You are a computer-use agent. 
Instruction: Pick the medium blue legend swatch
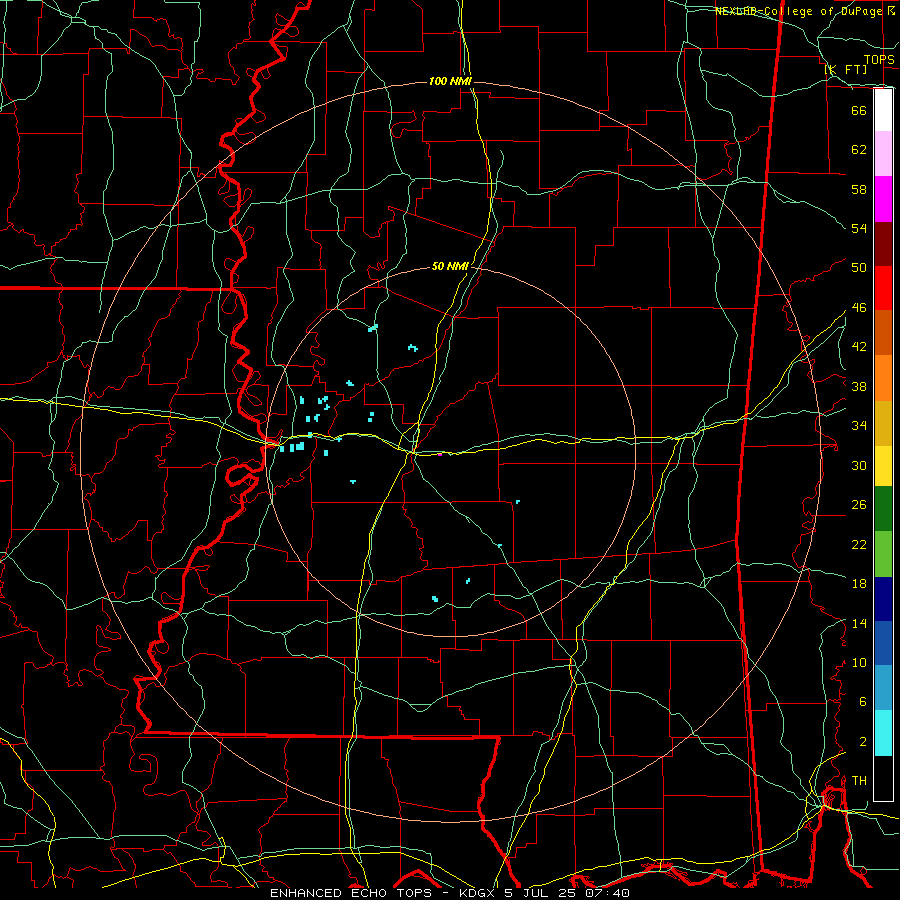(883, 643)
